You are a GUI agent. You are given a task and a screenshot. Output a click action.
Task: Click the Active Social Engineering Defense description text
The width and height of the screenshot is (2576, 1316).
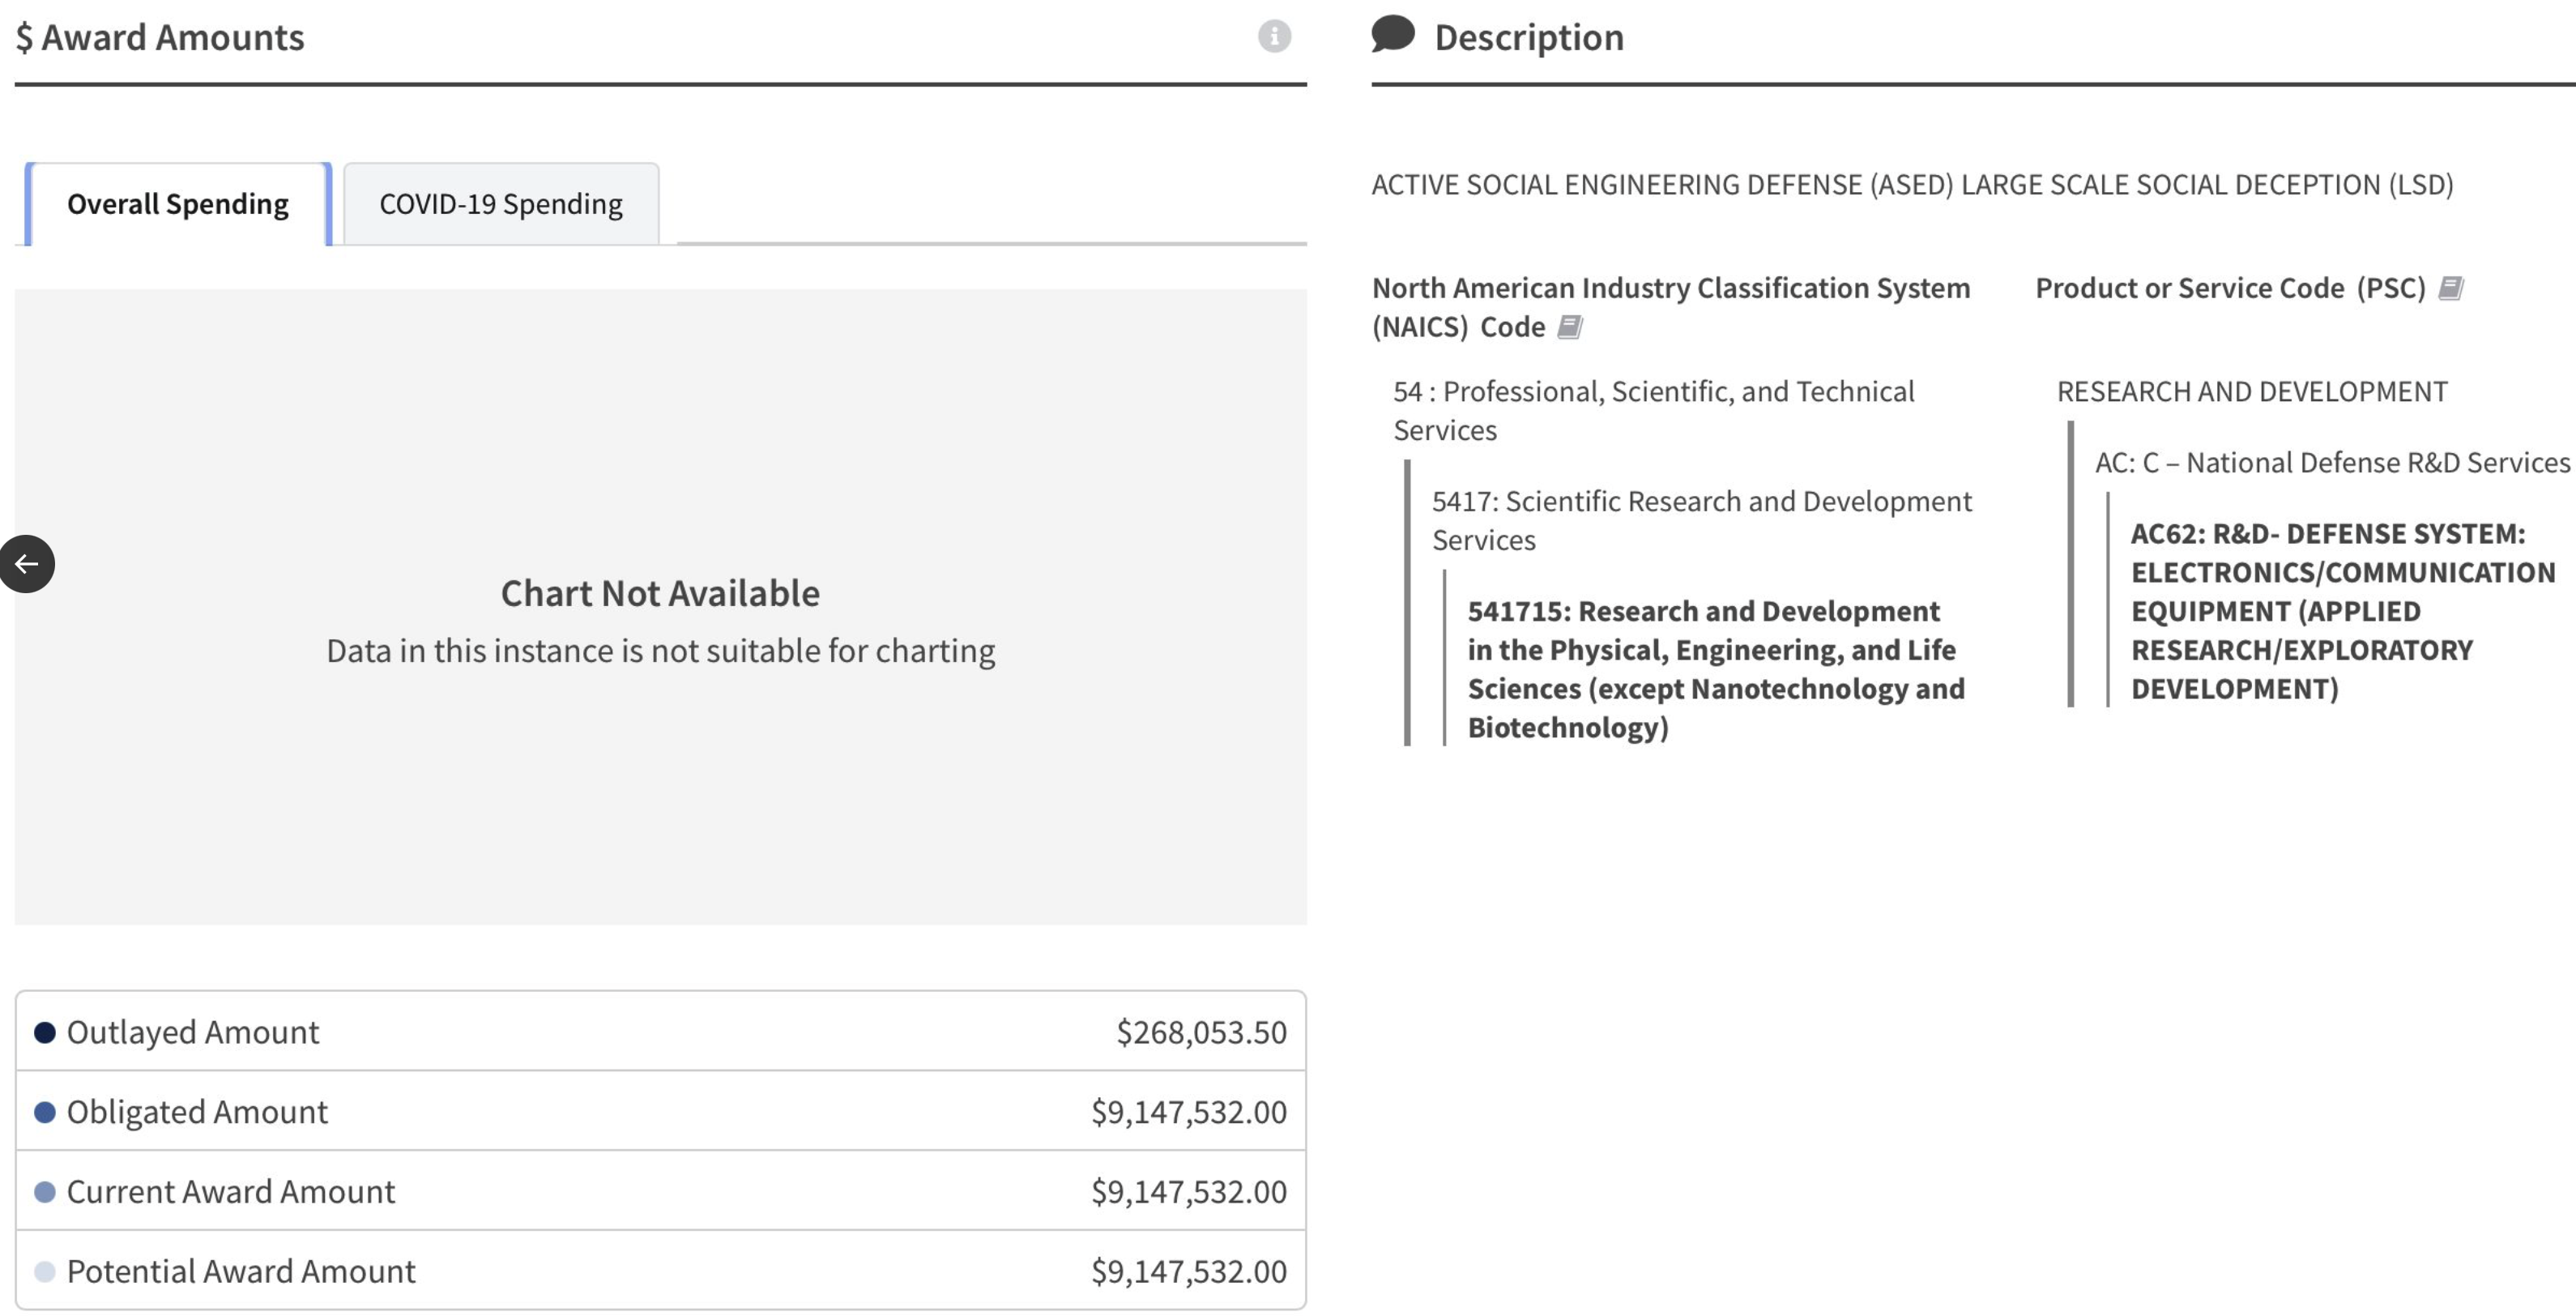click(x=1911, y=185)
